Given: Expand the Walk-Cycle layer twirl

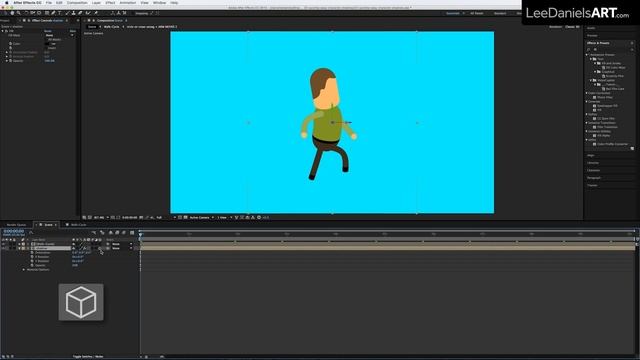Looking at the screenshot, I should pyautogui.click(x=19, y=244).
